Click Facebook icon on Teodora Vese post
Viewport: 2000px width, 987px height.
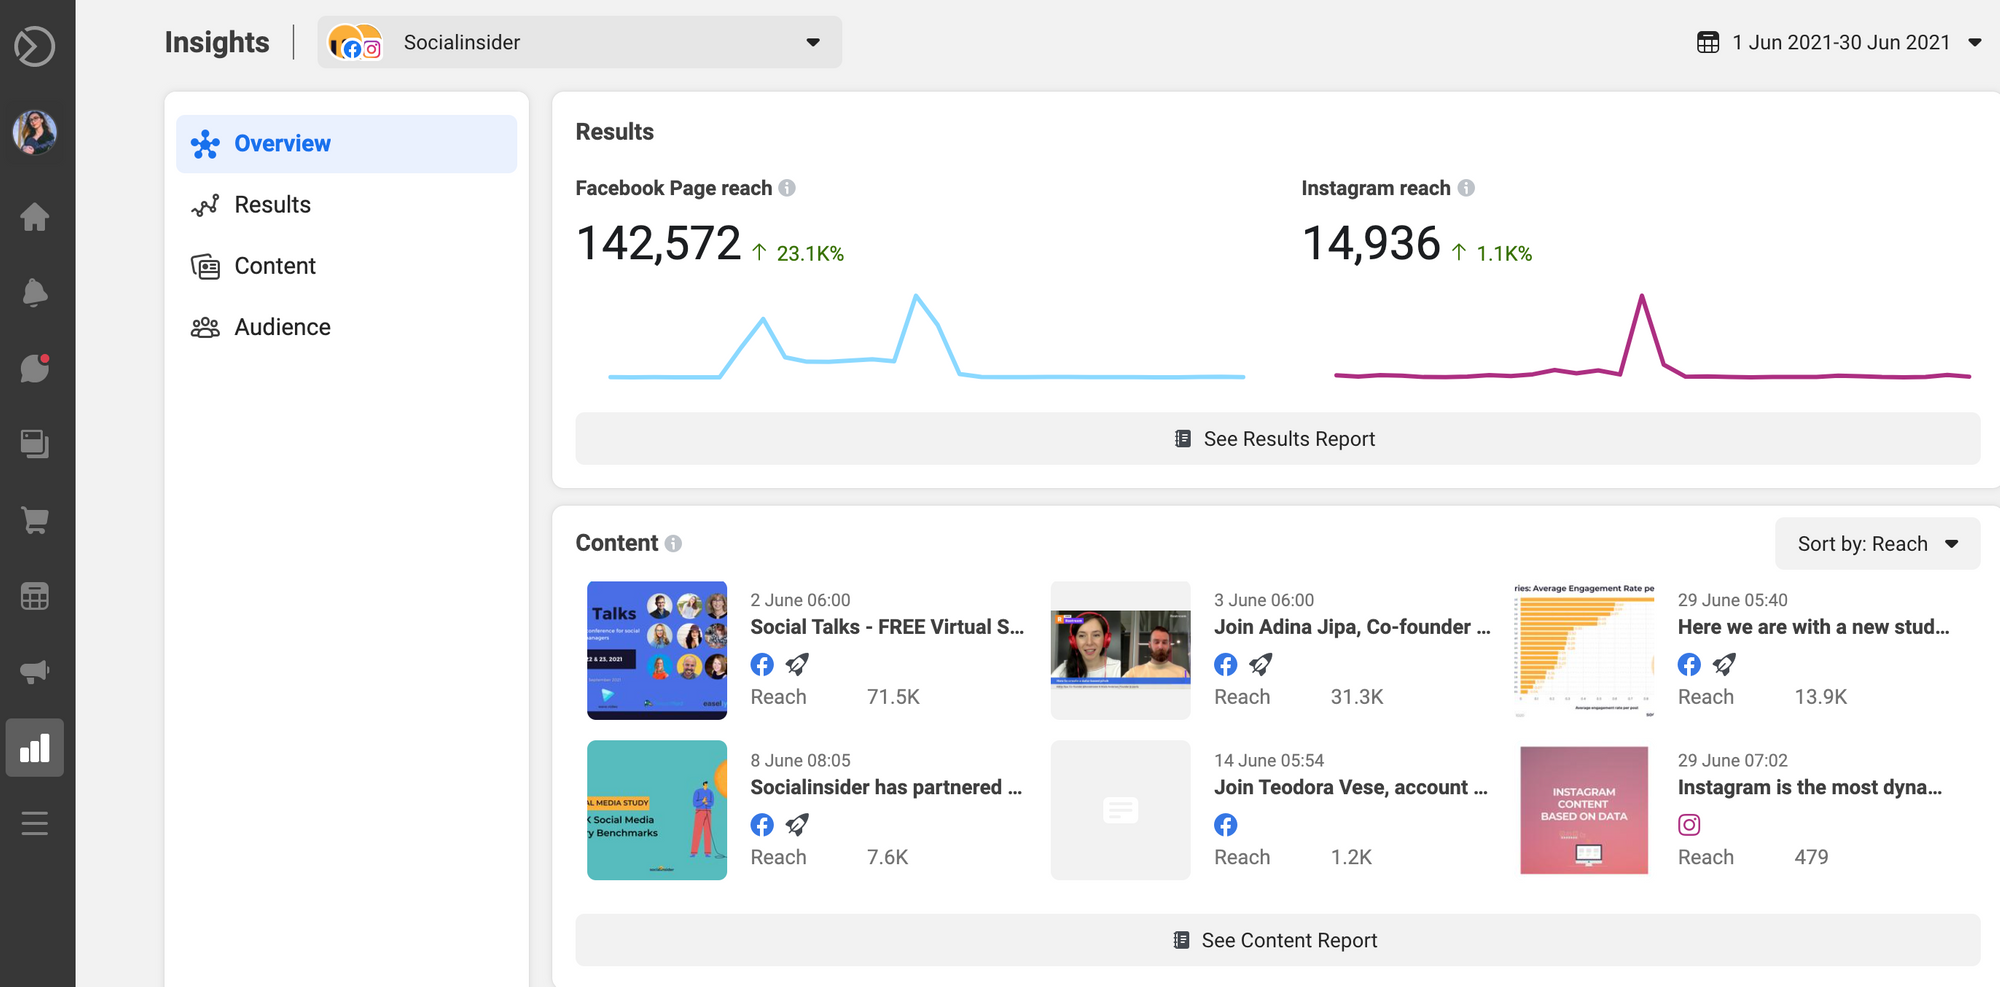click(1226, 825)
